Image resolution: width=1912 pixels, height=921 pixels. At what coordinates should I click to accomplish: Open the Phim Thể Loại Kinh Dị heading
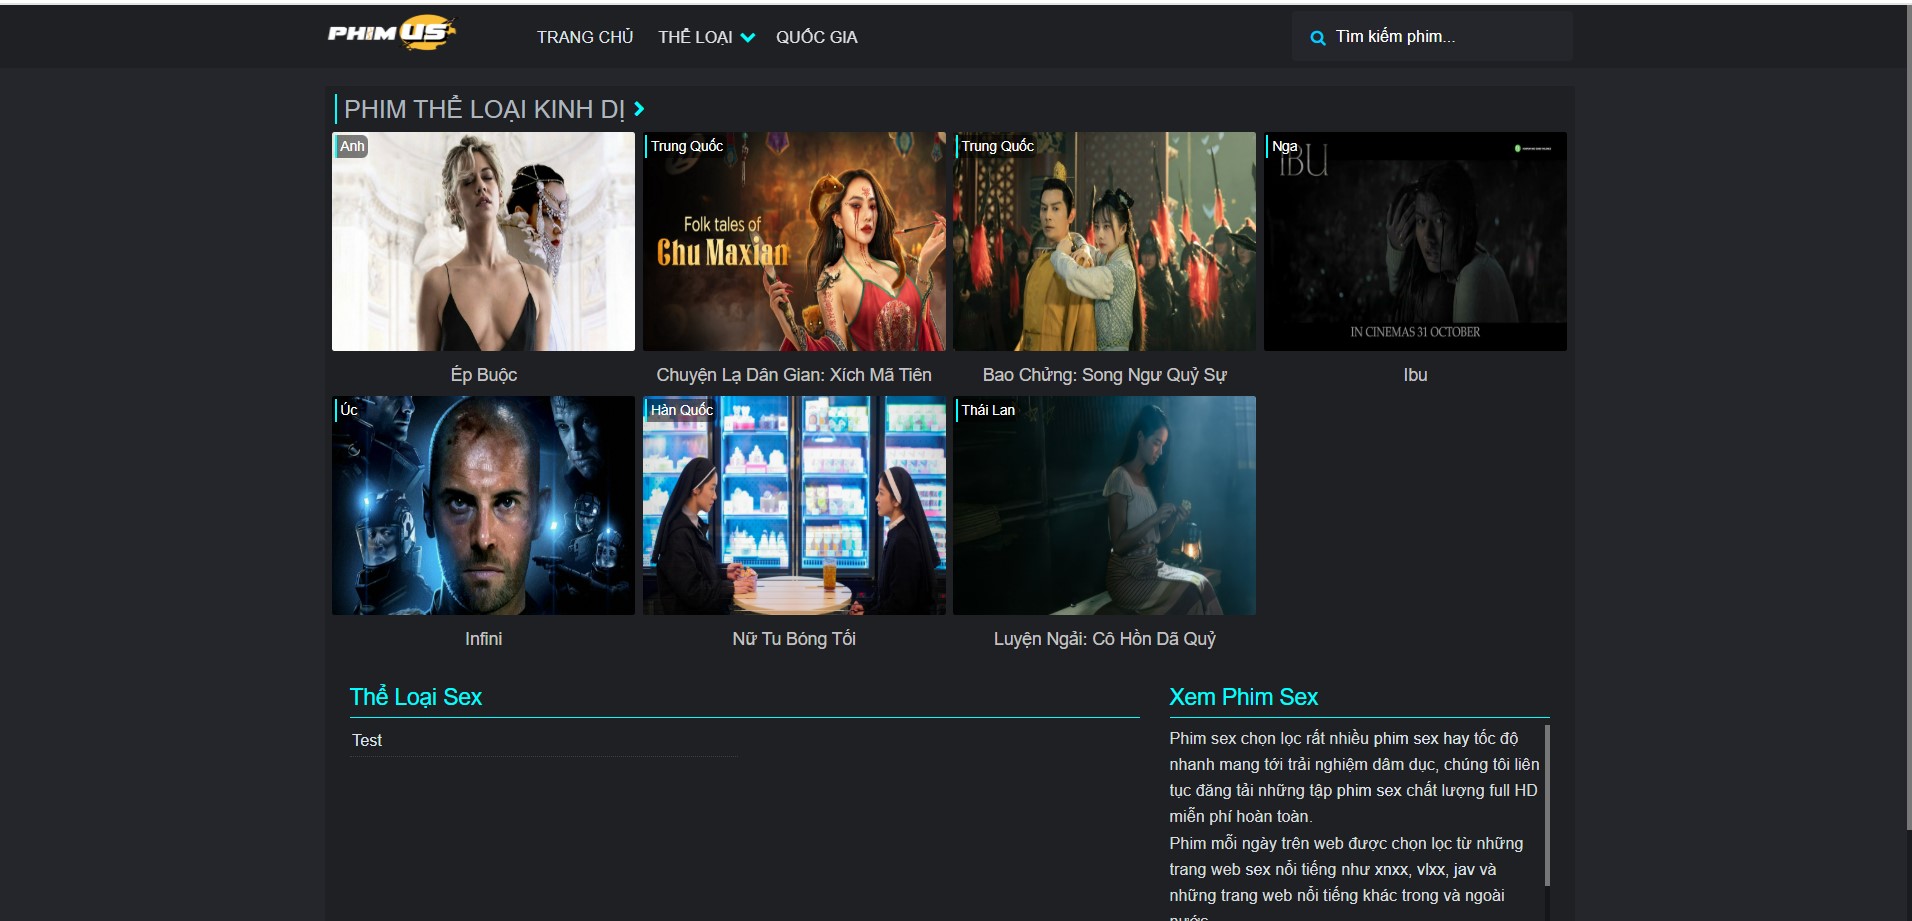(x=484, y=109)
